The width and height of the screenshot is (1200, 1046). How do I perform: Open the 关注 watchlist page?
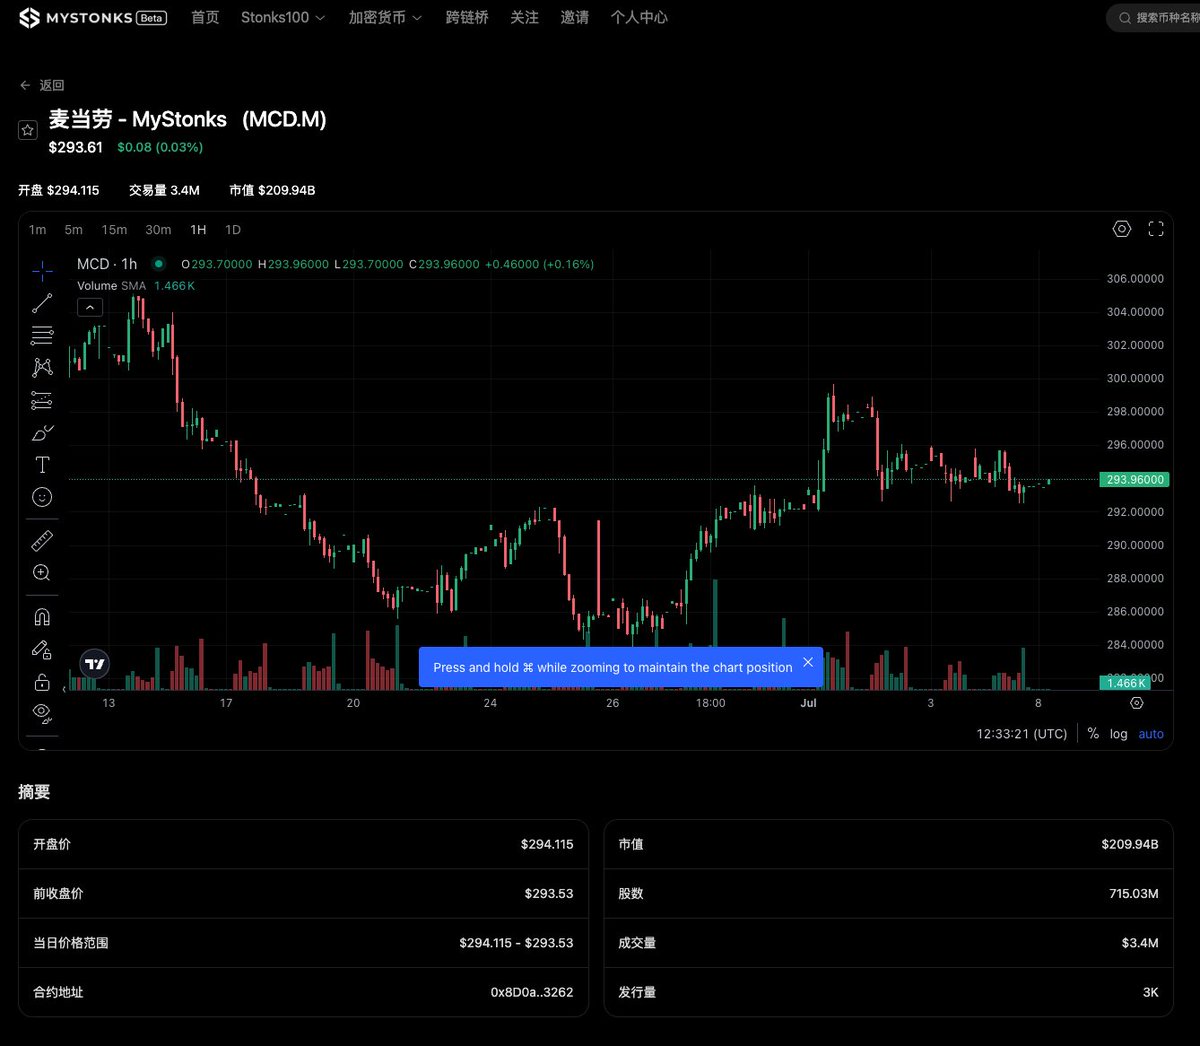(524, 18)
